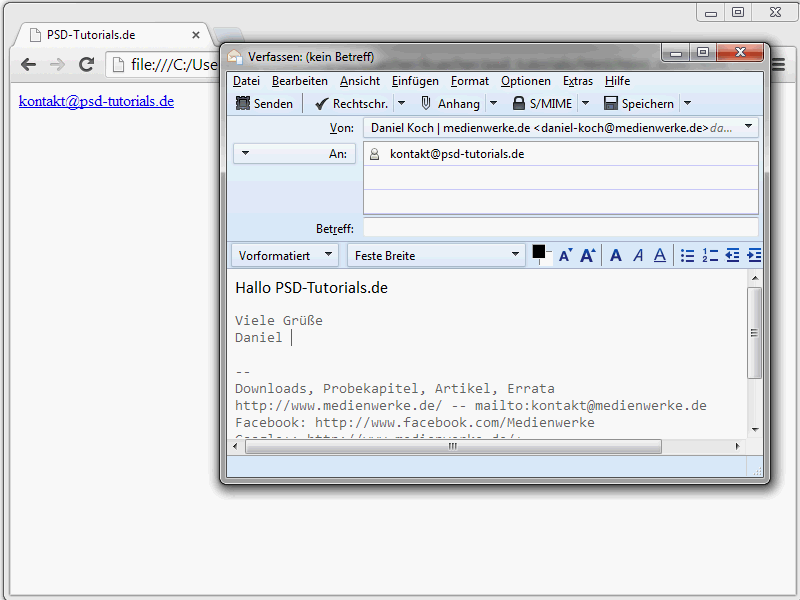Image resolution: width=800 pixels, height=600 pixels.
Task: Toggle italic formatting
Action: (x=638, y=255)
